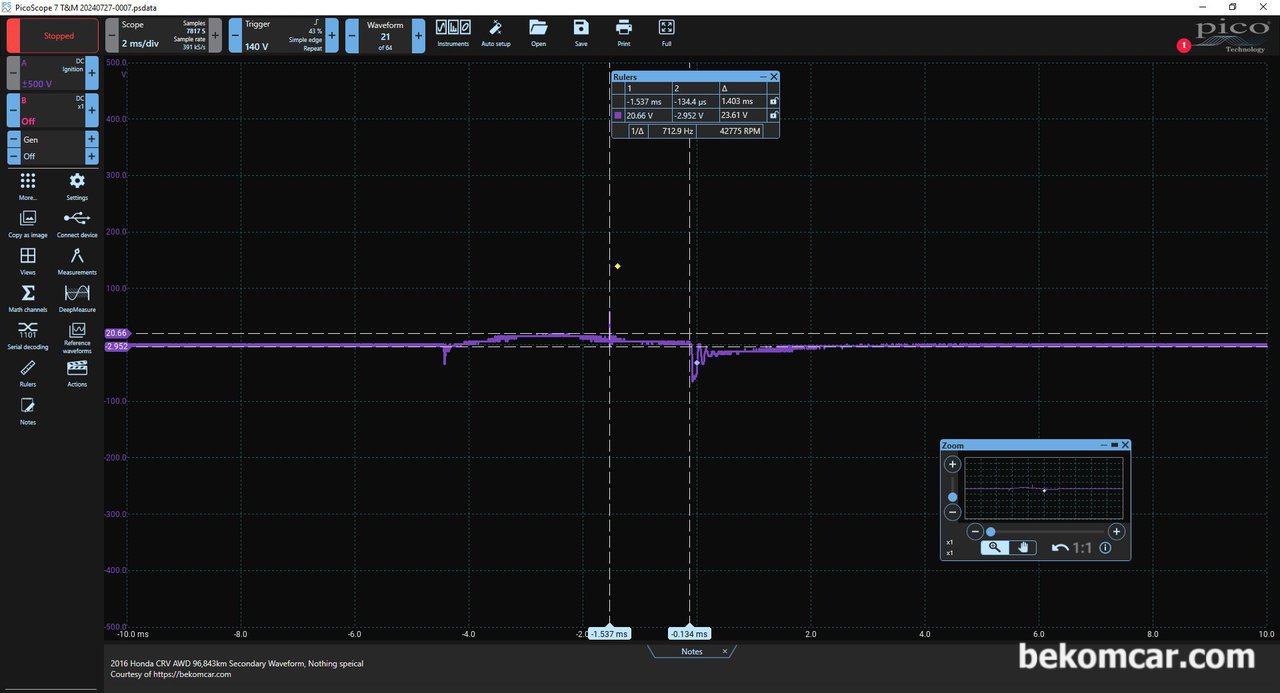Open the Rulers tool in sidebar
Screen dimensions: 1280x693
click(28, 373)
